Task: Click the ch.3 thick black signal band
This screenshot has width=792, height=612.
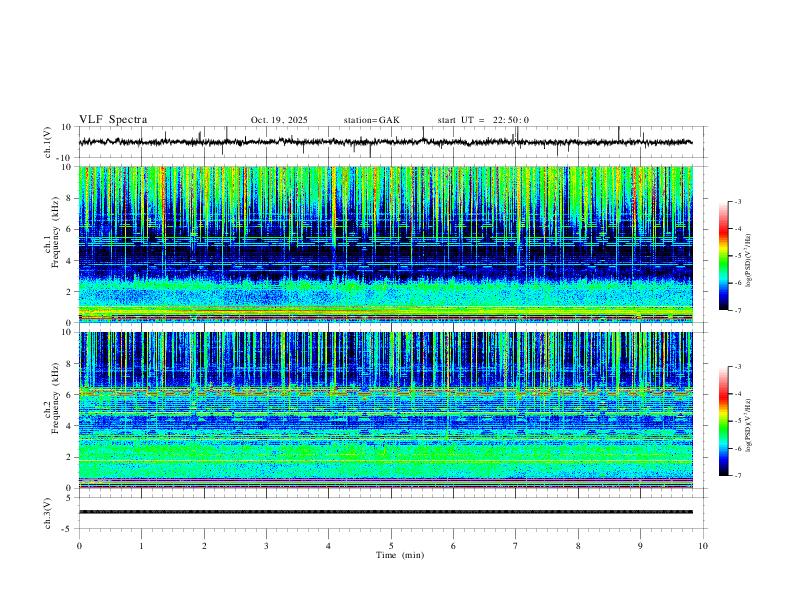Action: (385, 512)
